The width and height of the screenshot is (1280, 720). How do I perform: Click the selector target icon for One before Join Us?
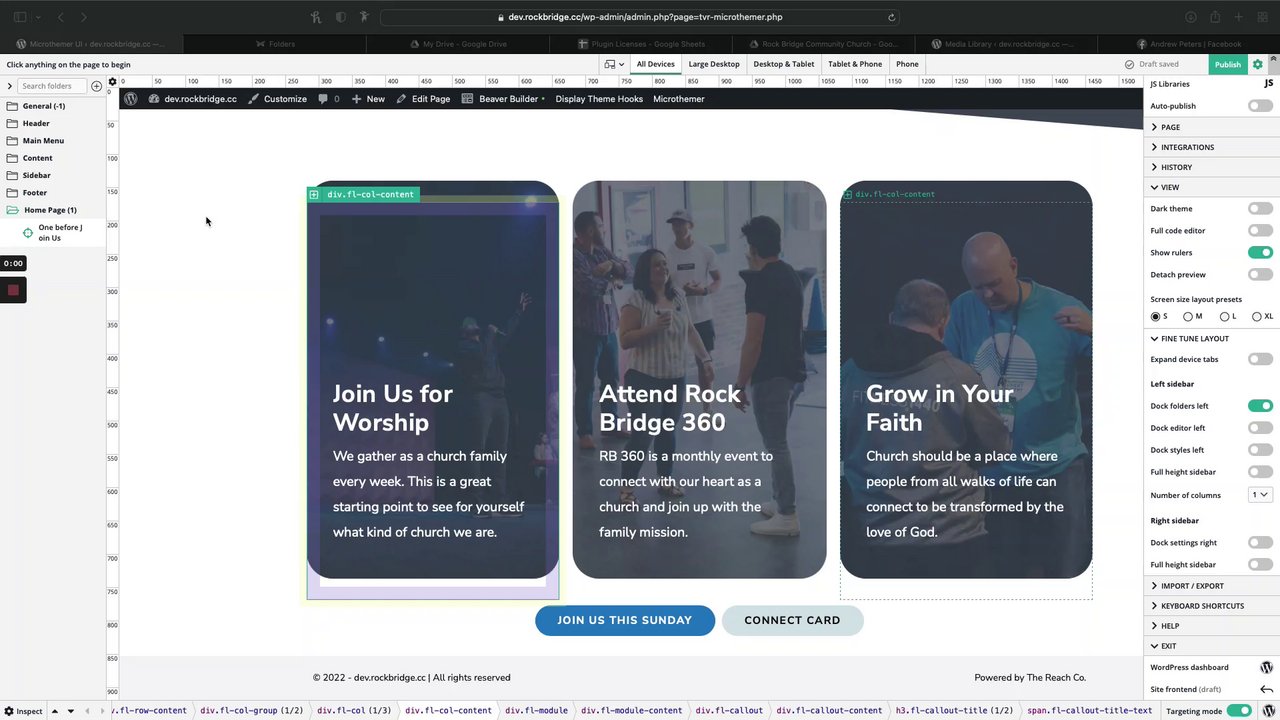[x=28, y=232]
